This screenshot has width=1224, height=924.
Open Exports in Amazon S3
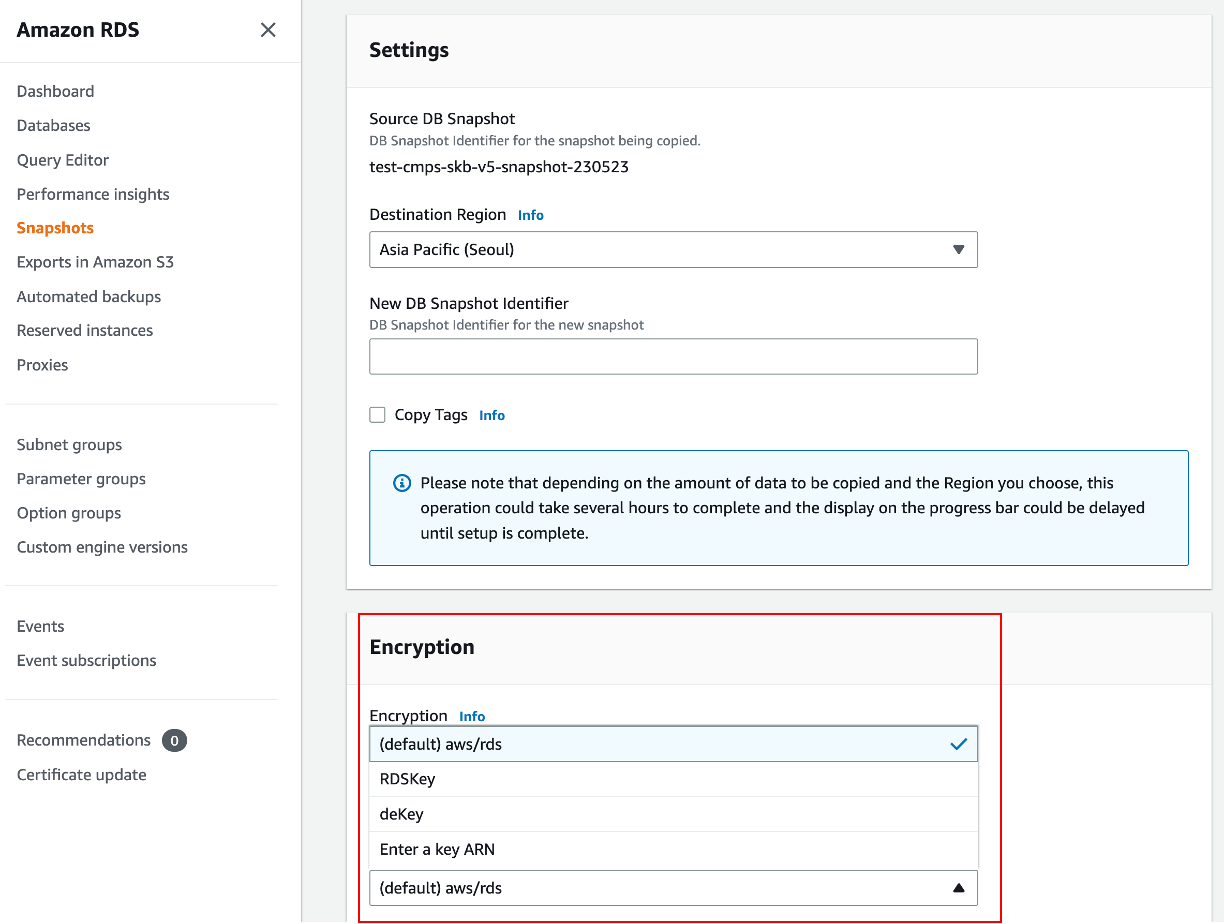coord(95,262)
